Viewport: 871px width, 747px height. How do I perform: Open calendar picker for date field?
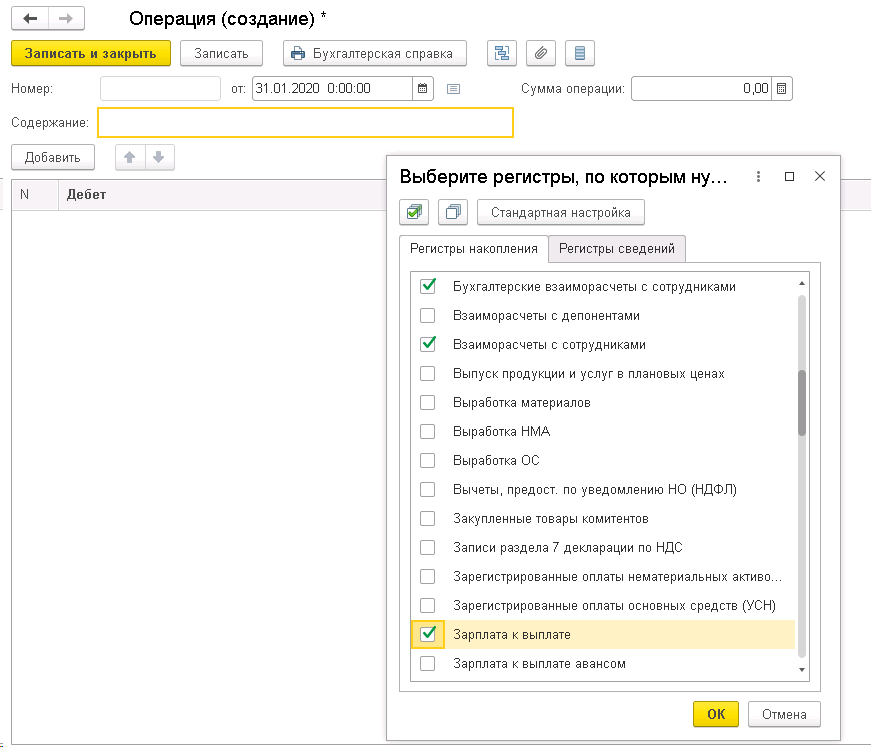[x=424, y=88]
